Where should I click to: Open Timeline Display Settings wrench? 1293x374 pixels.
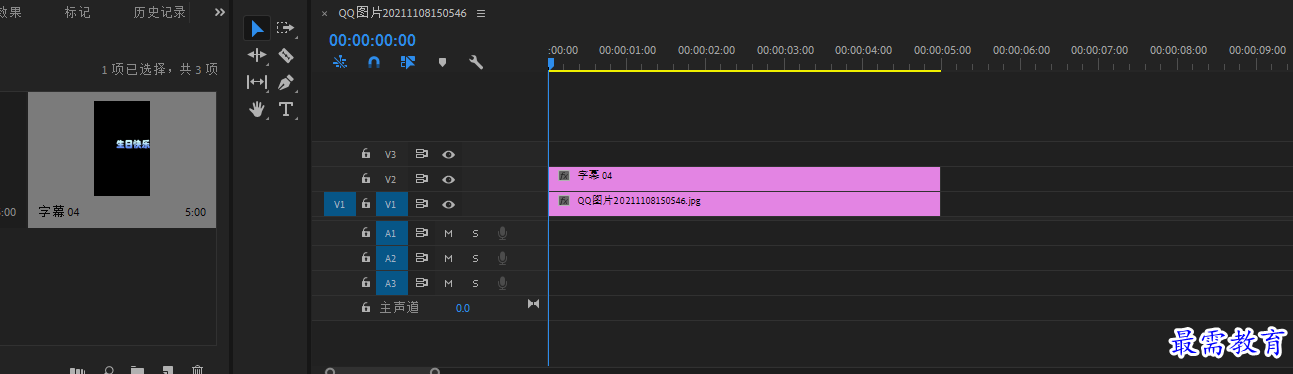point(476,62)
